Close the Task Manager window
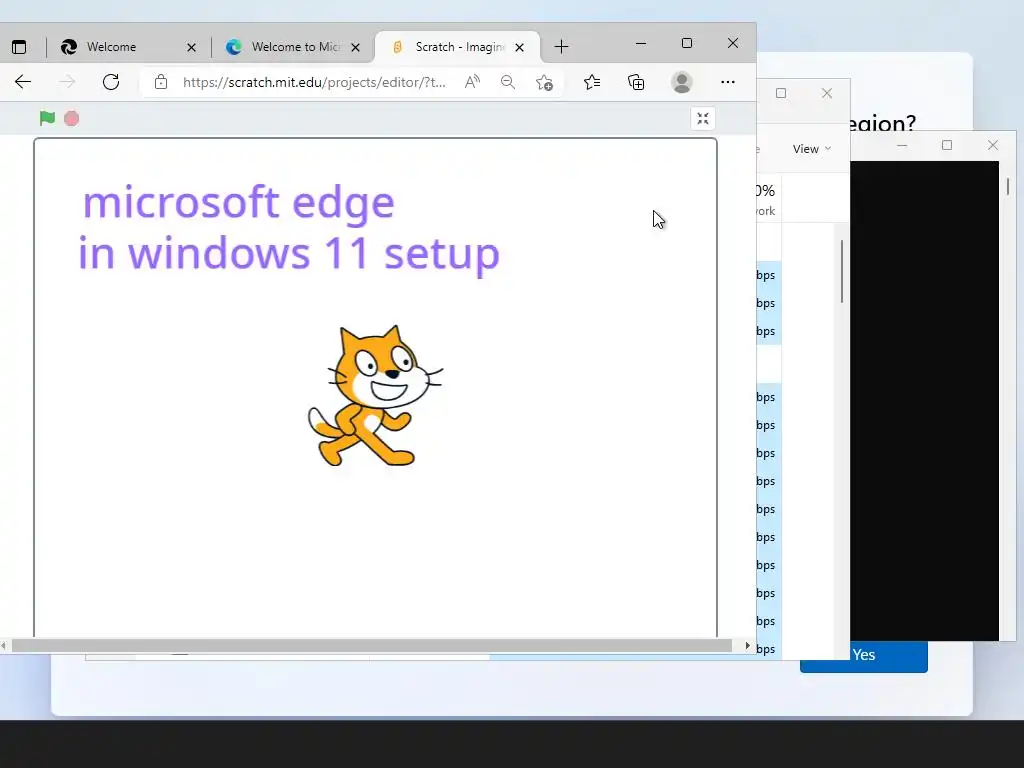Image resolution: width=1024 pixels, height=768 pixels. click(x=827, y=93)
